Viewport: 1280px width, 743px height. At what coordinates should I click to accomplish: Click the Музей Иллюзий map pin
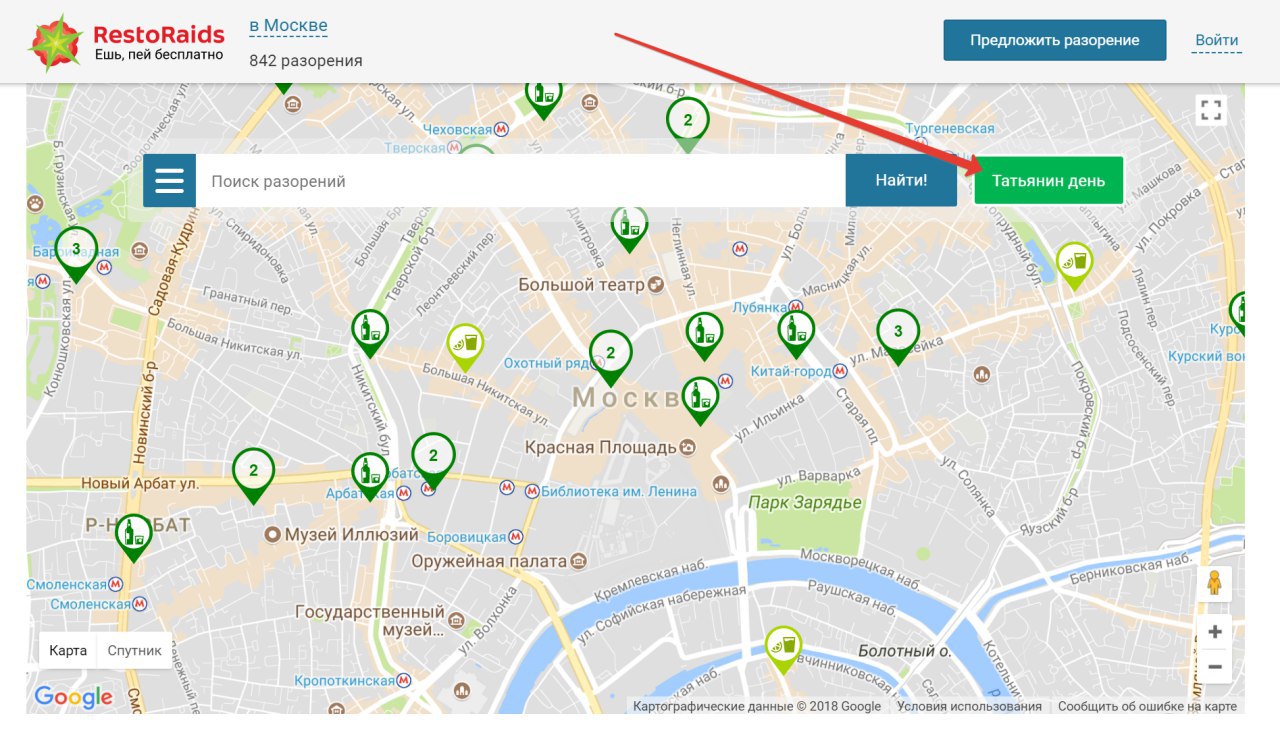pyautogui.click(x=271, y=535)
